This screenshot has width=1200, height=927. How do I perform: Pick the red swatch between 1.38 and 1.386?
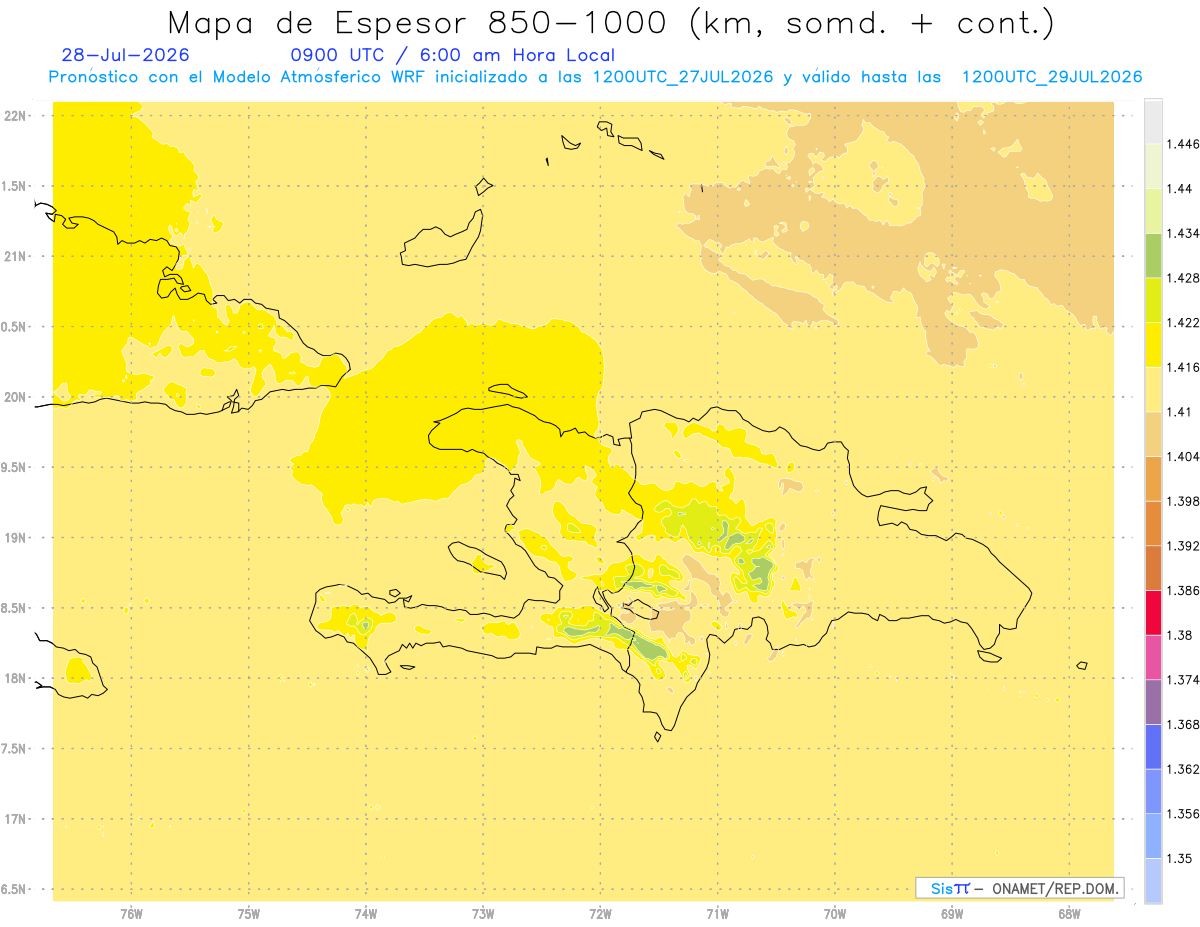(x=1153, y=612)
